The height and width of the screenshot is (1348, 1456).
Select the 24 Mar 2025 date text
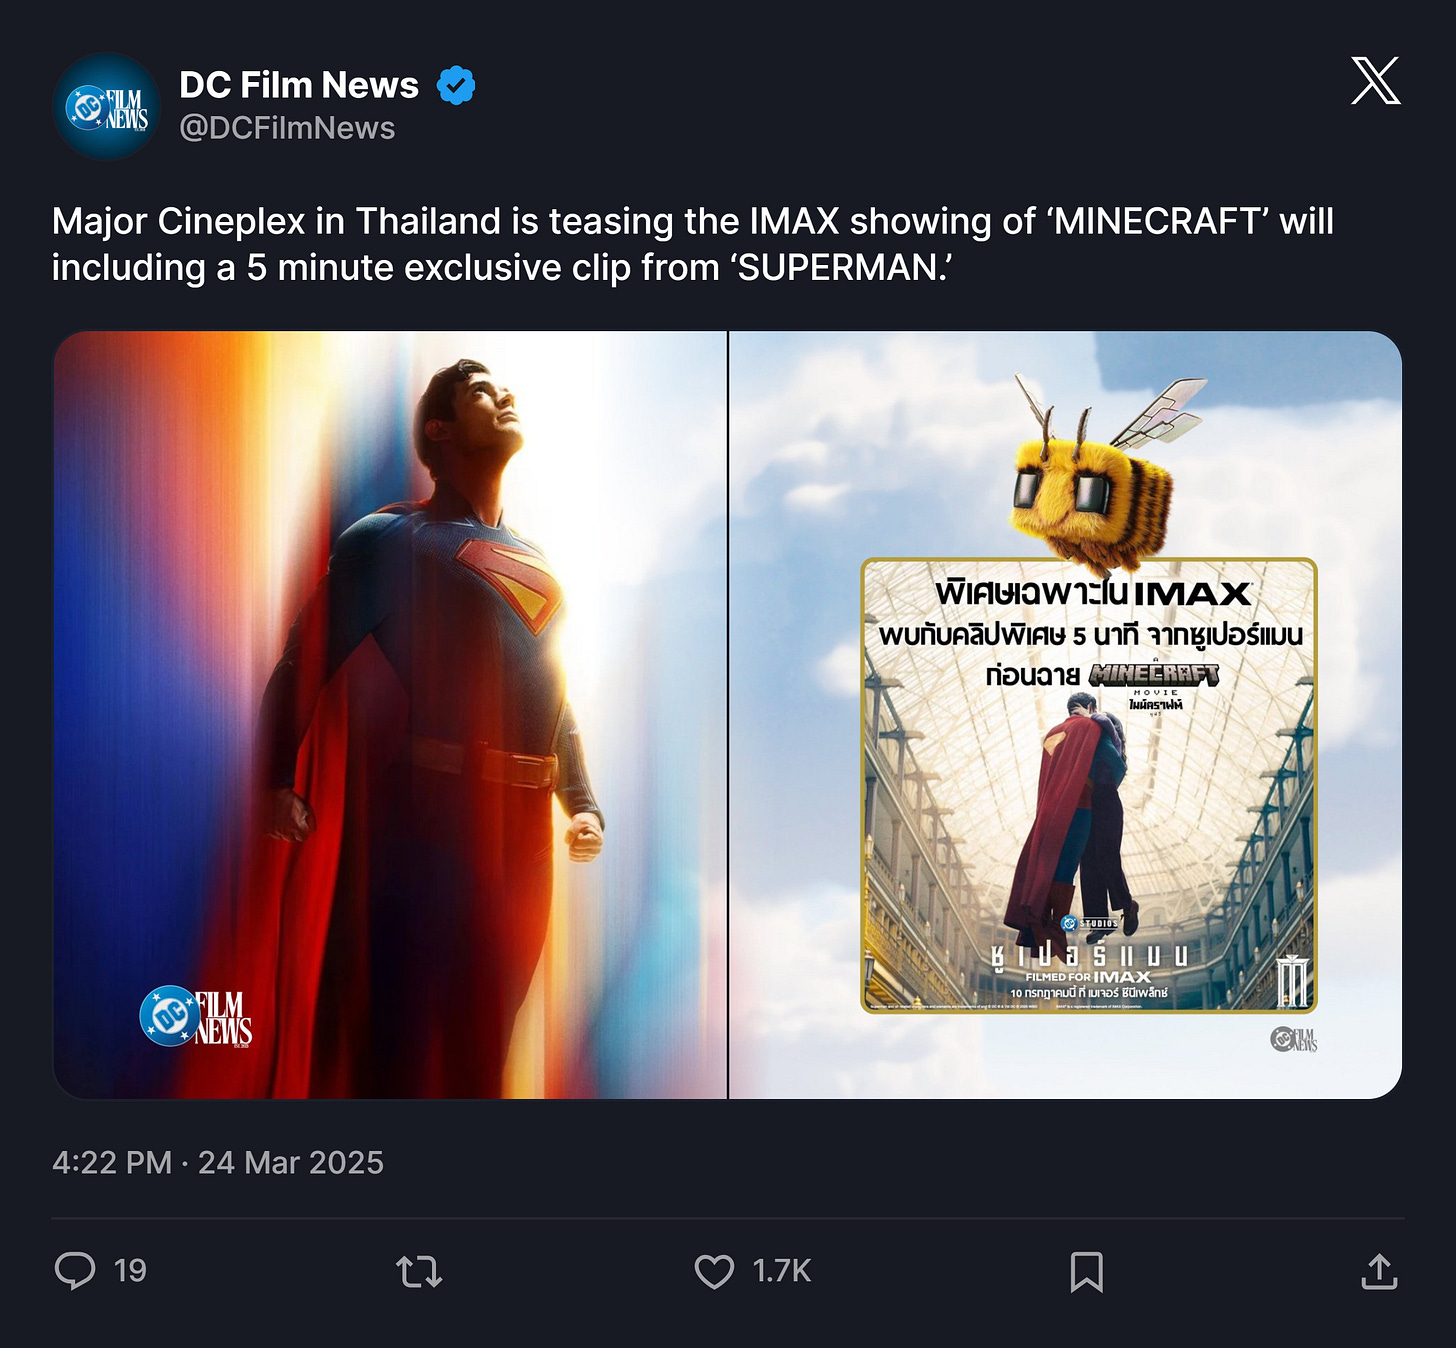291,1162
